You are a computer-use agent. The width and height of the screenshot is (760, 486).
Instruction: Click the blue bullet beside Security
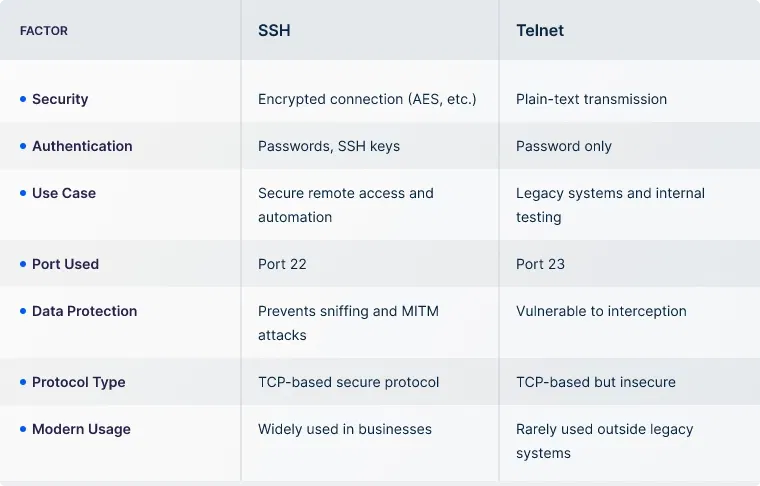23,99
